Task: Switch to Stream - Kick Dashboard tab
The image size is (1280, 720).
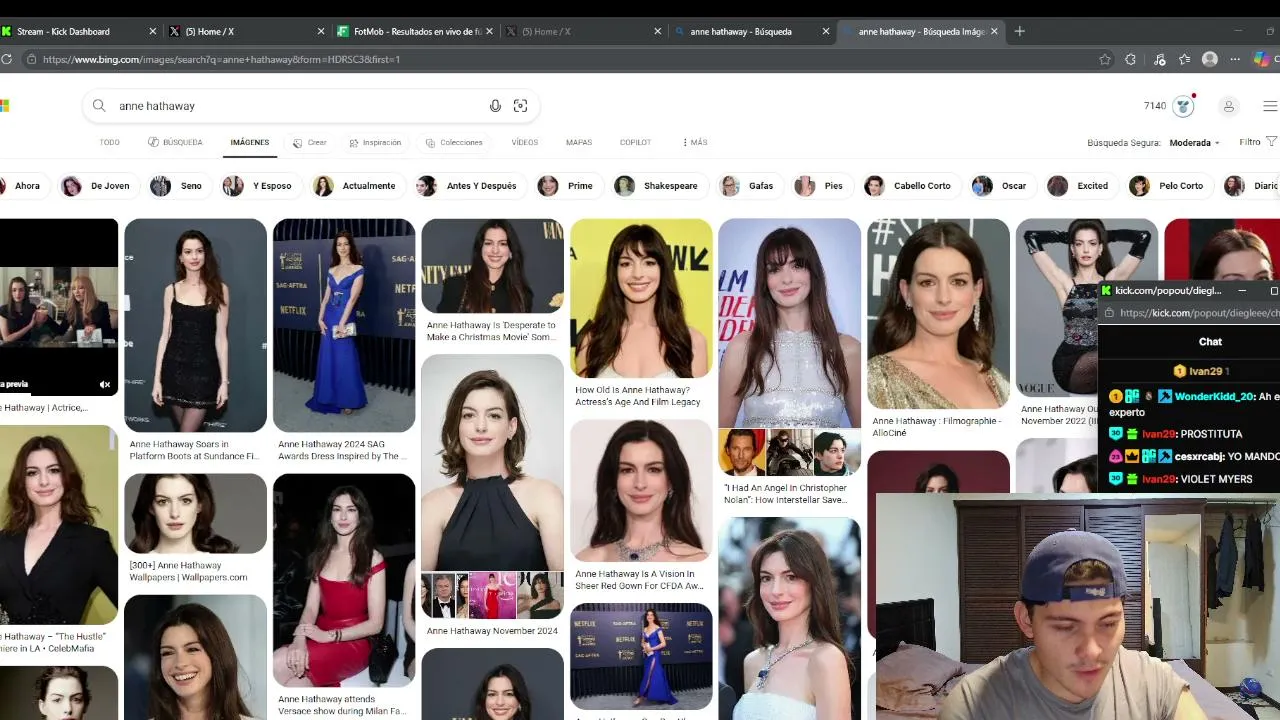Action: pyautogui.click(x=78, y=31)
